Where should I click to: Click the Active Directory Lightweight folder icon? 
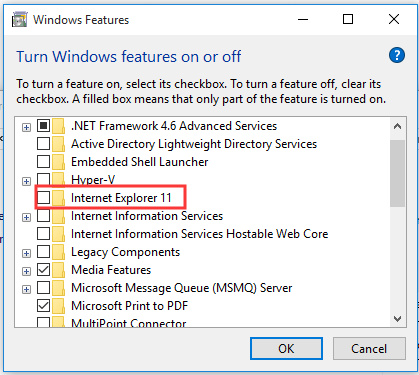(x=58, y=144)
